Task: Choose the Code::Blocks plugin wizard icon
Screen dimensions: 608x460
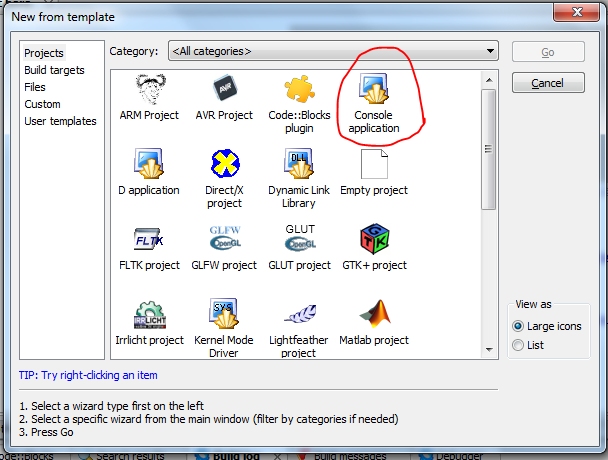Action: (299, 90)
